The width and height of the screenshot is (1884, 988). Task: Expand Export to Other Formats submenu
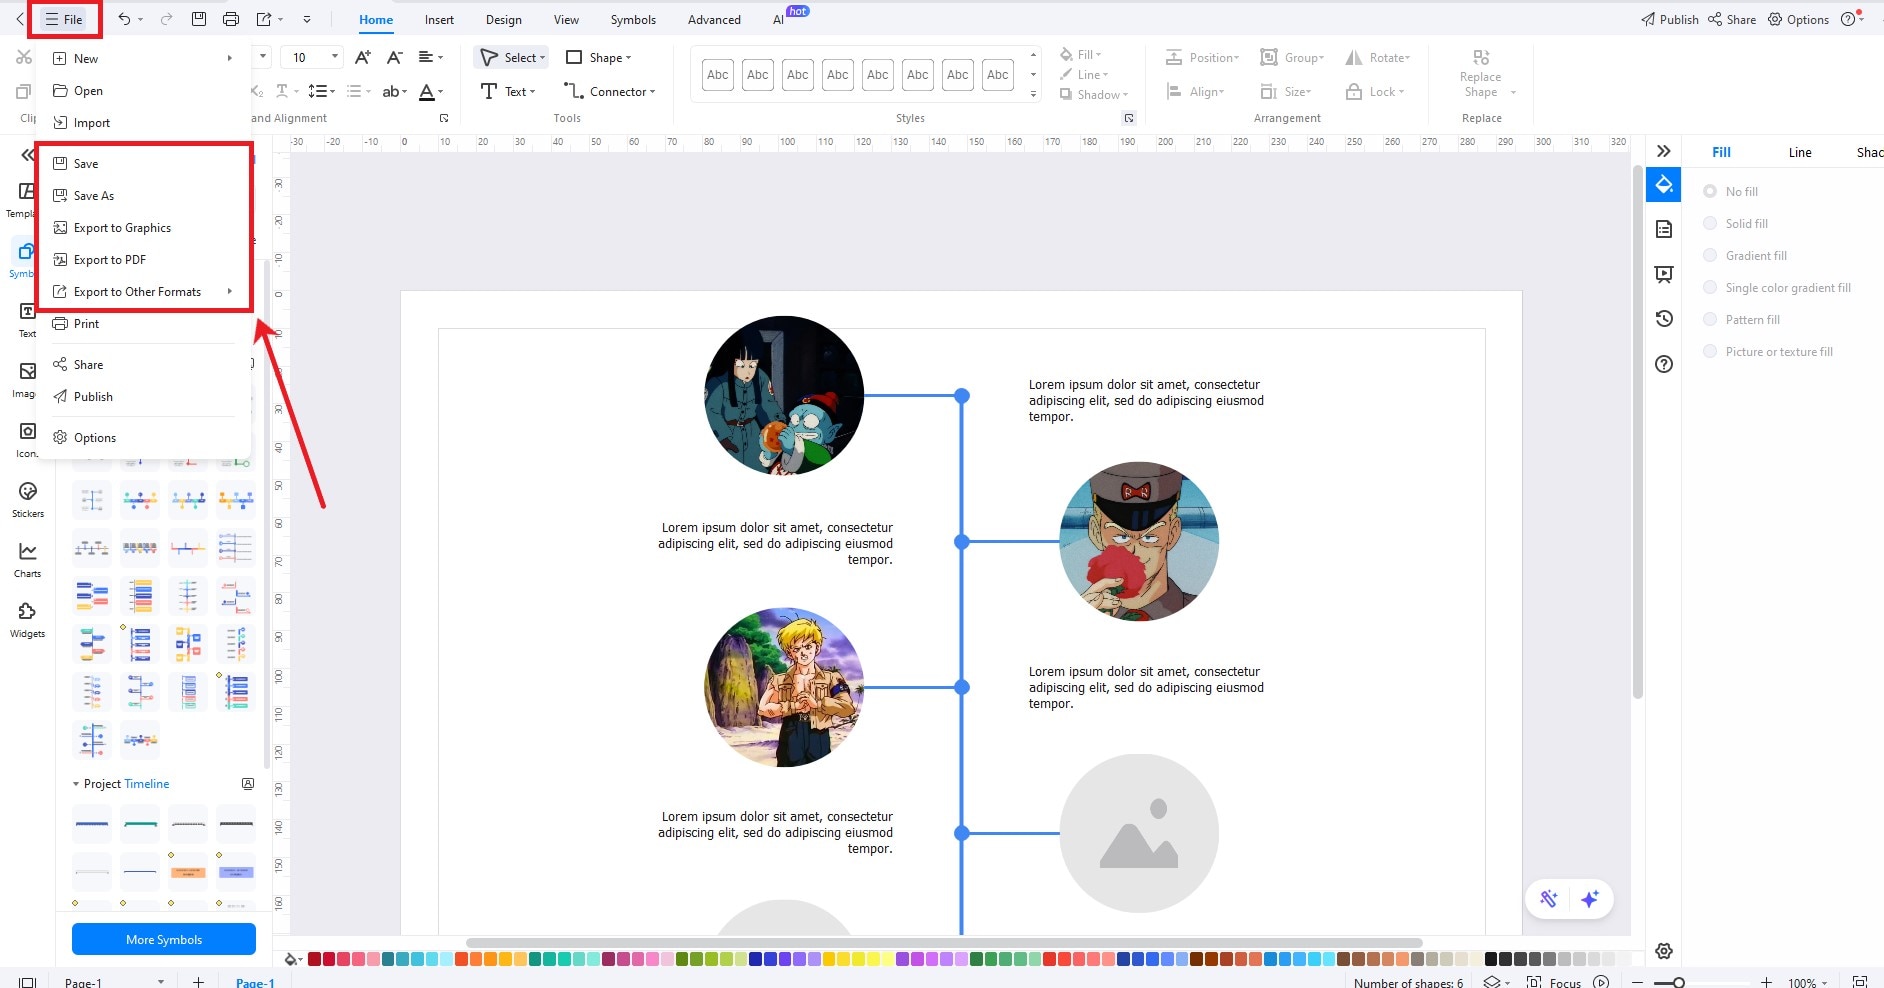[144, 292]
